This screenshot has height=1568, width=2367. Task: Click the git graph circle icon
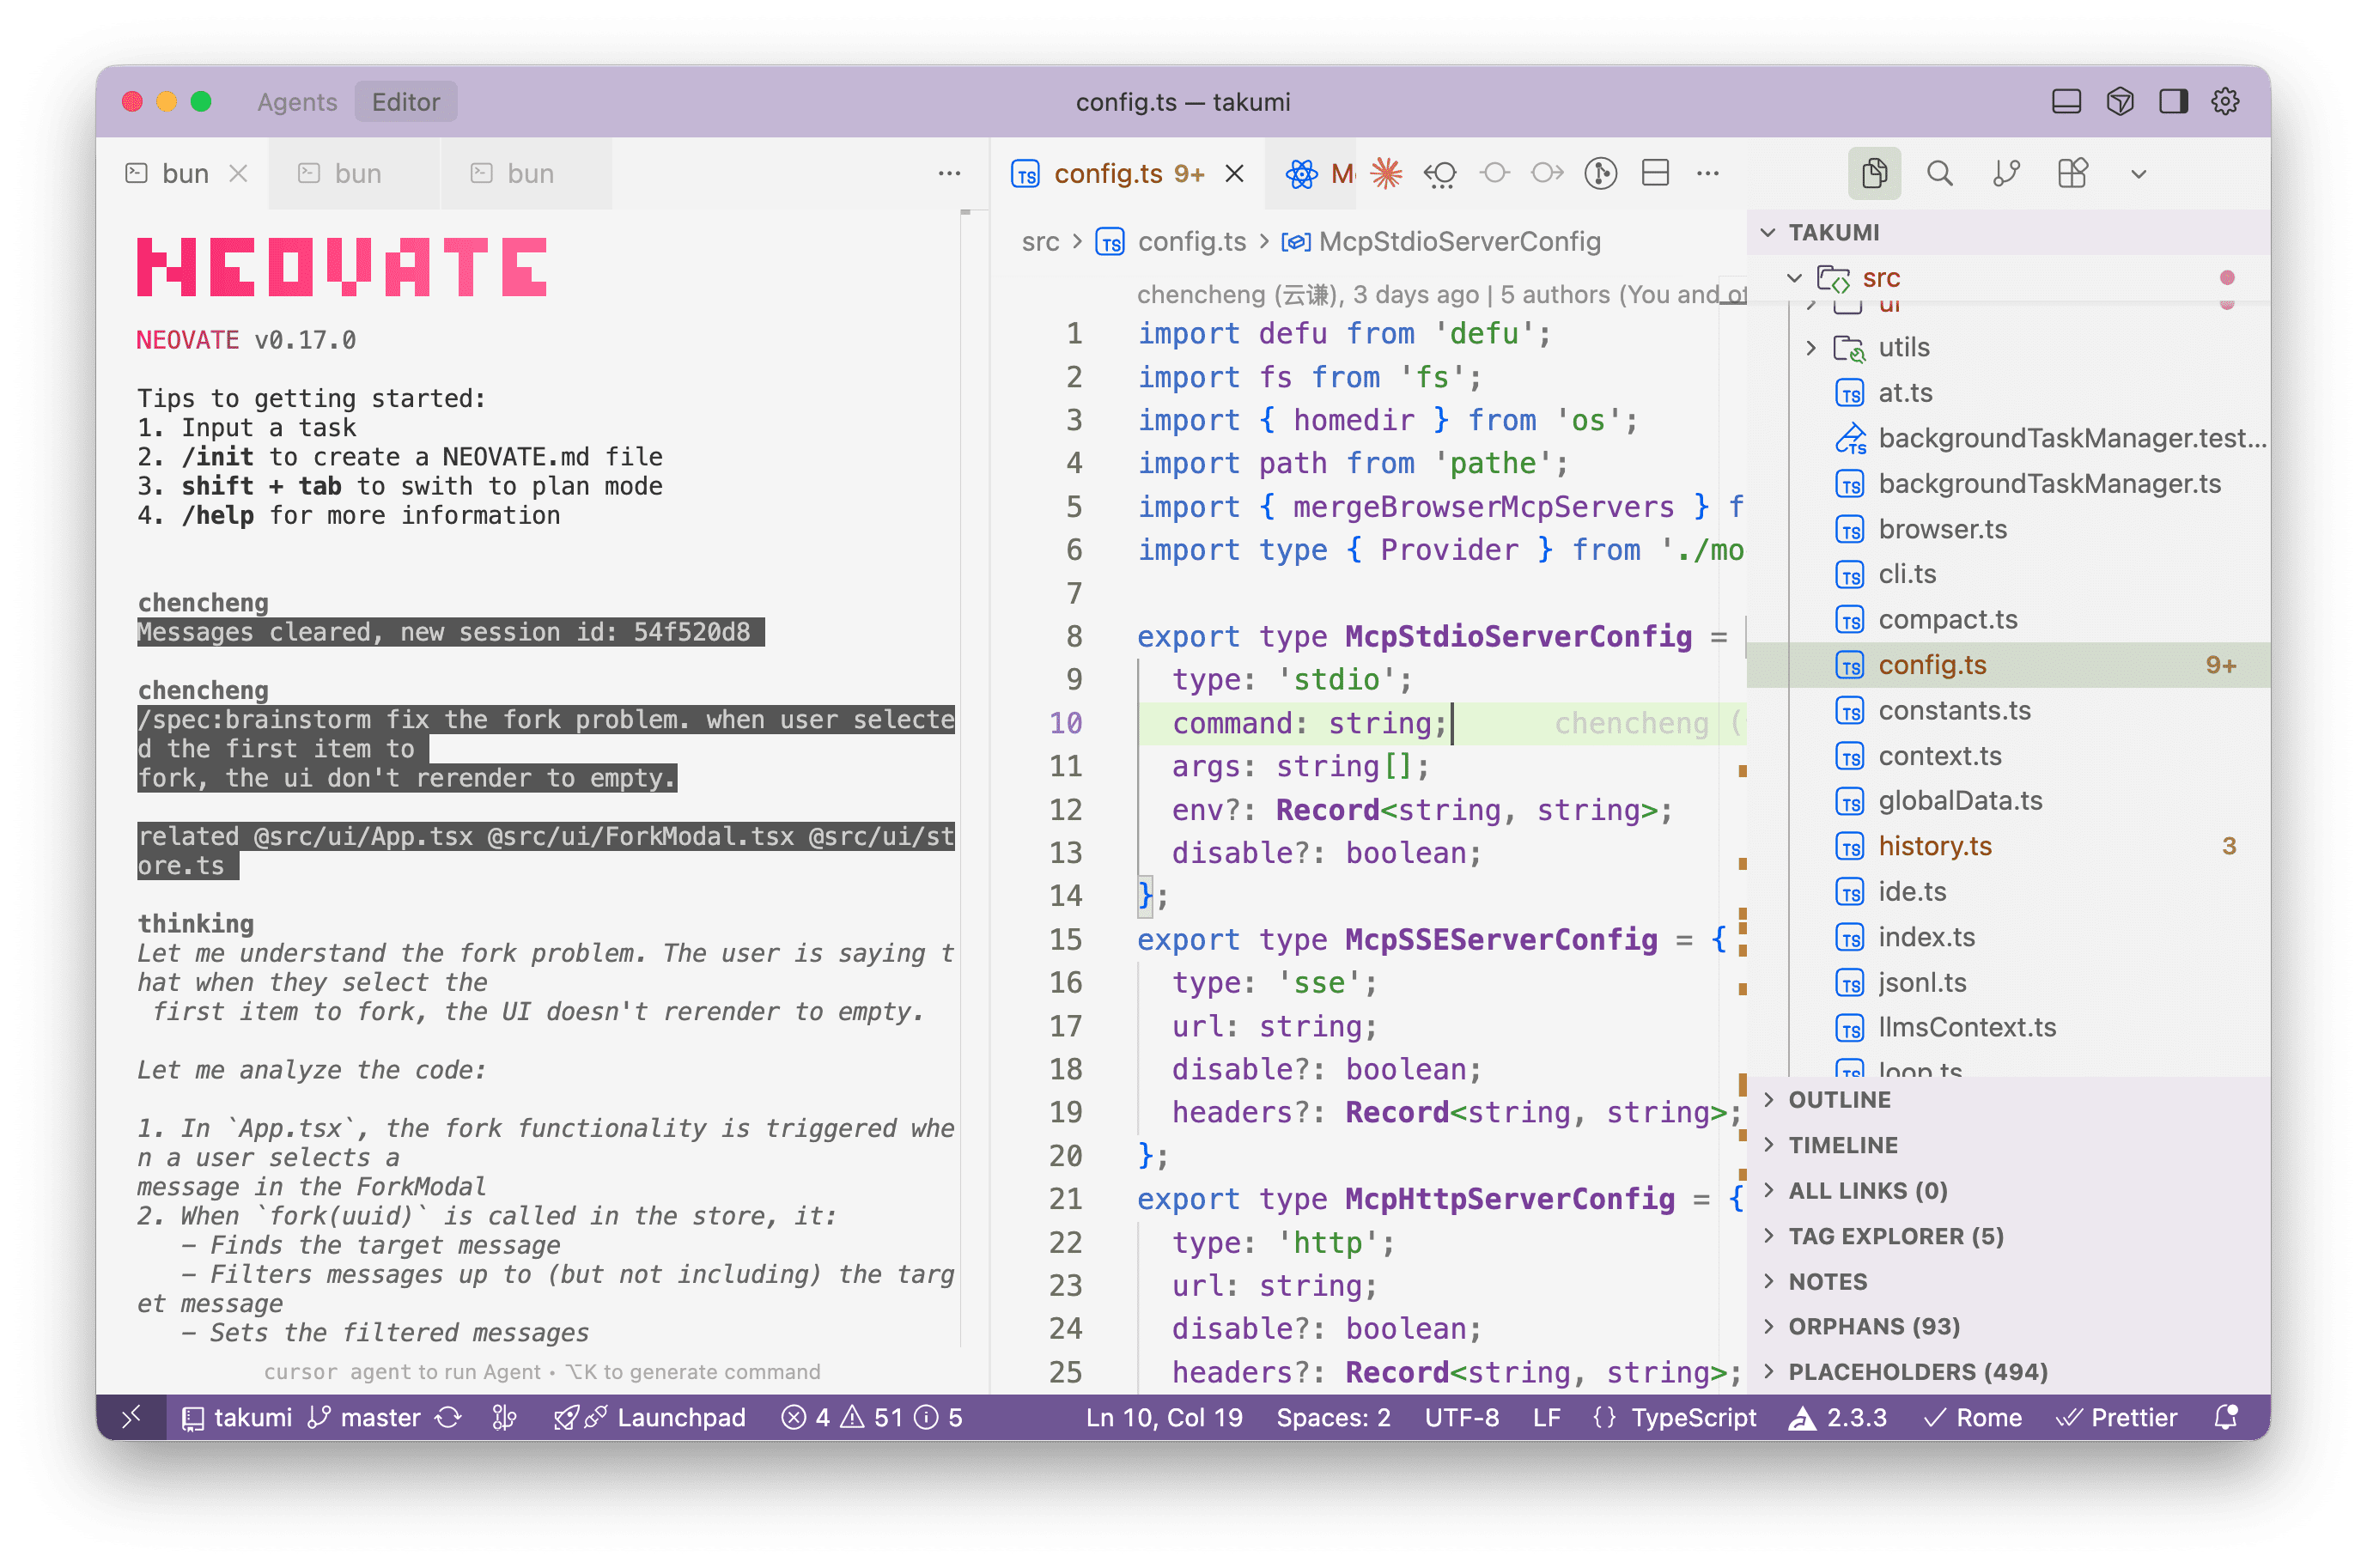1600,174
